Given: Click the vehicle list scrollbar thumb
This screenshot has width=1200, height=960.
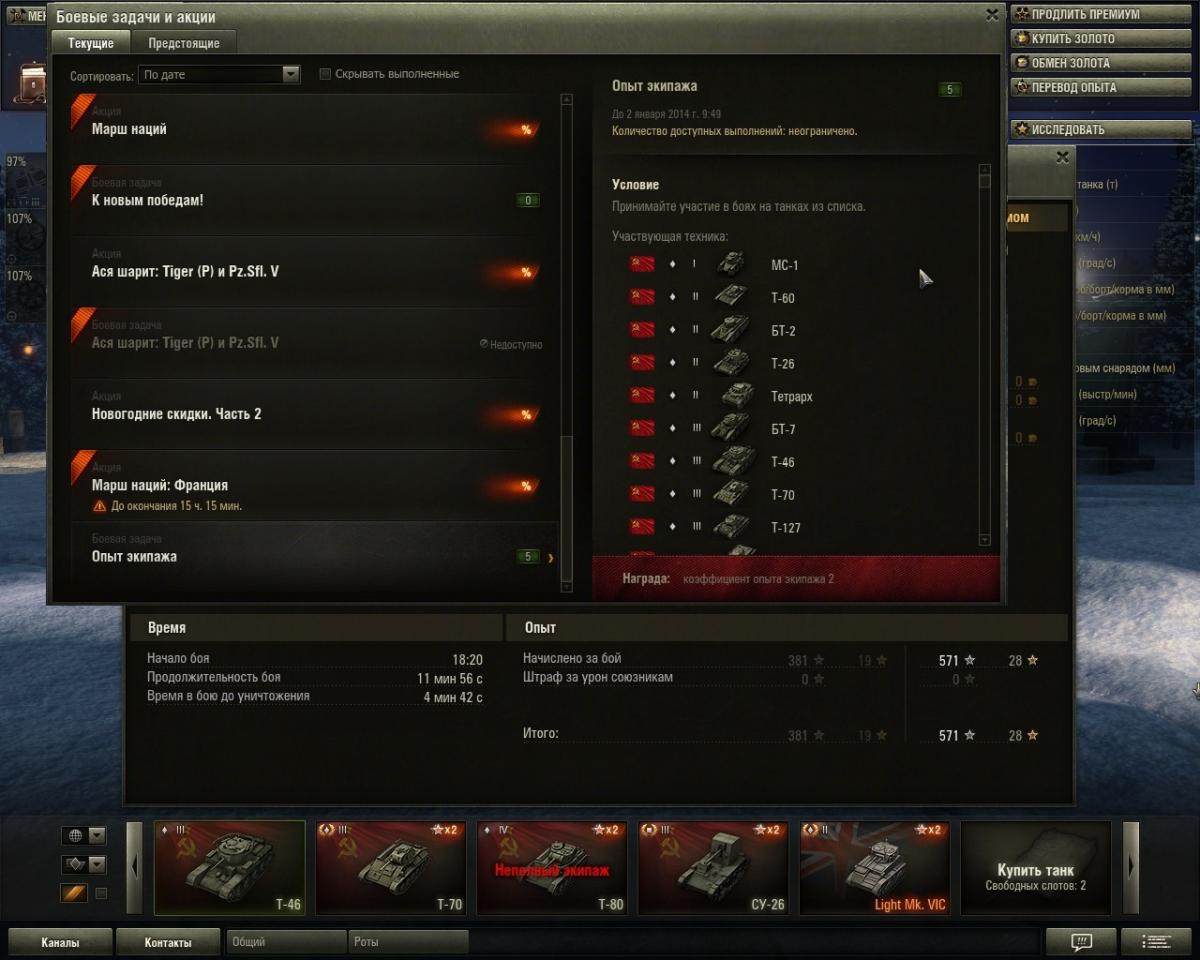Looking at the screenshot, I should [x=984, y=183].
